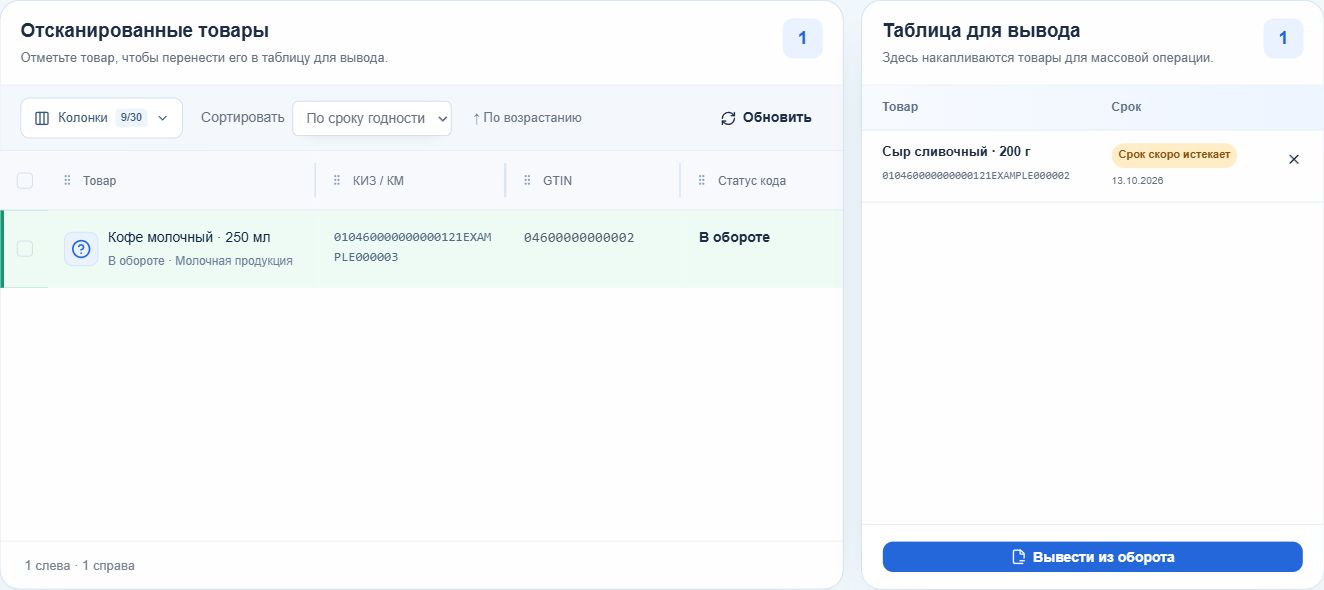Click the 1 слева · 1 справа footer text
The width and height of the screenshot is (1324, 590).
(x=80, y=566)
